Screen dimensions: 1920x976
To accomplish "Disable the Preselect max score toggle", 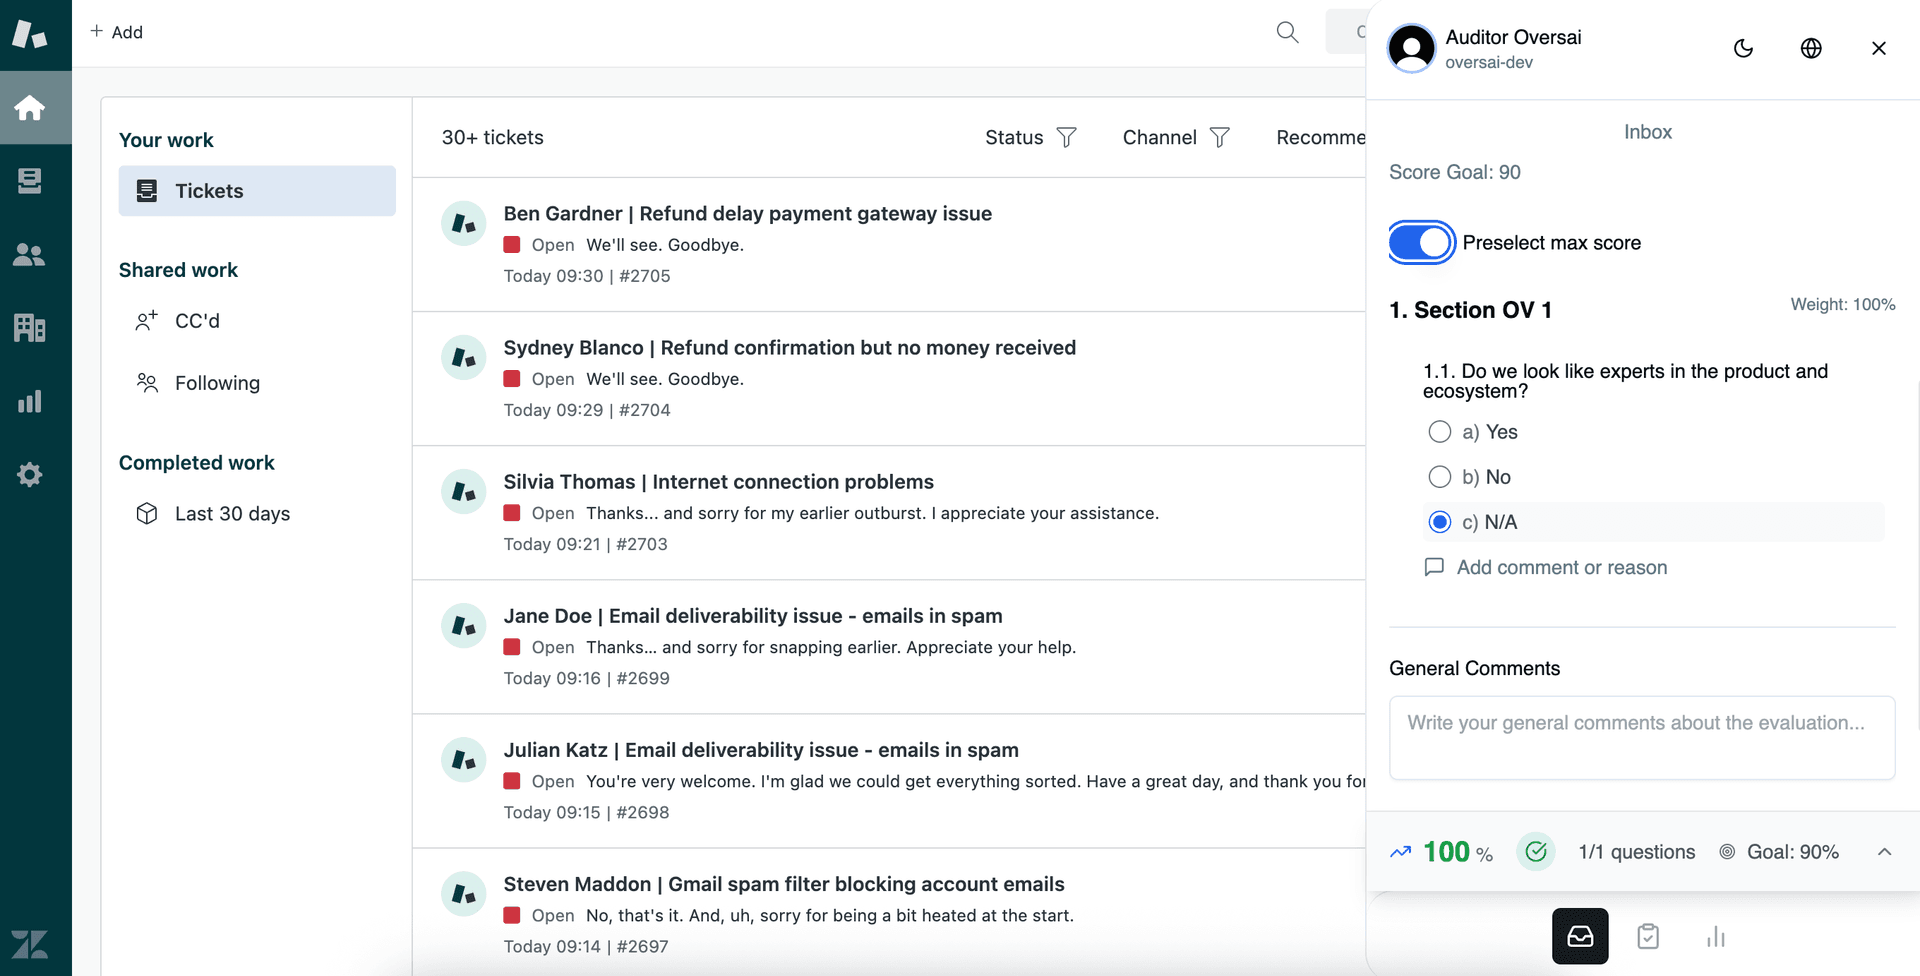I will pos(1420,242).
